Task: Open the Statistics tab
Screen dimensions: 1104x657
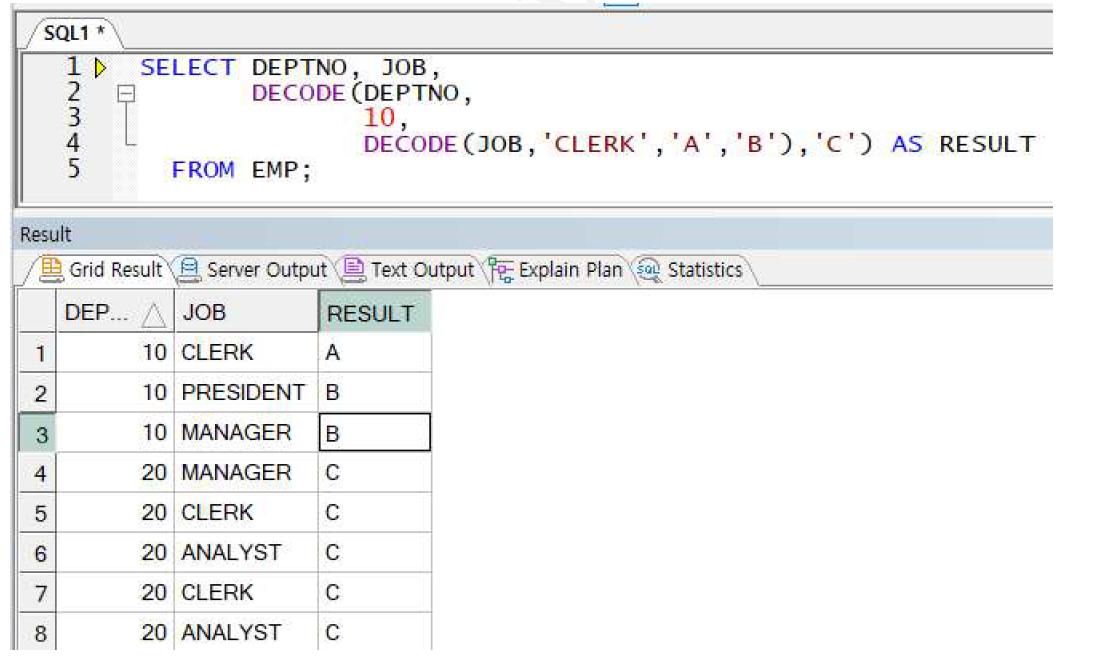Action: click(691, 270)
